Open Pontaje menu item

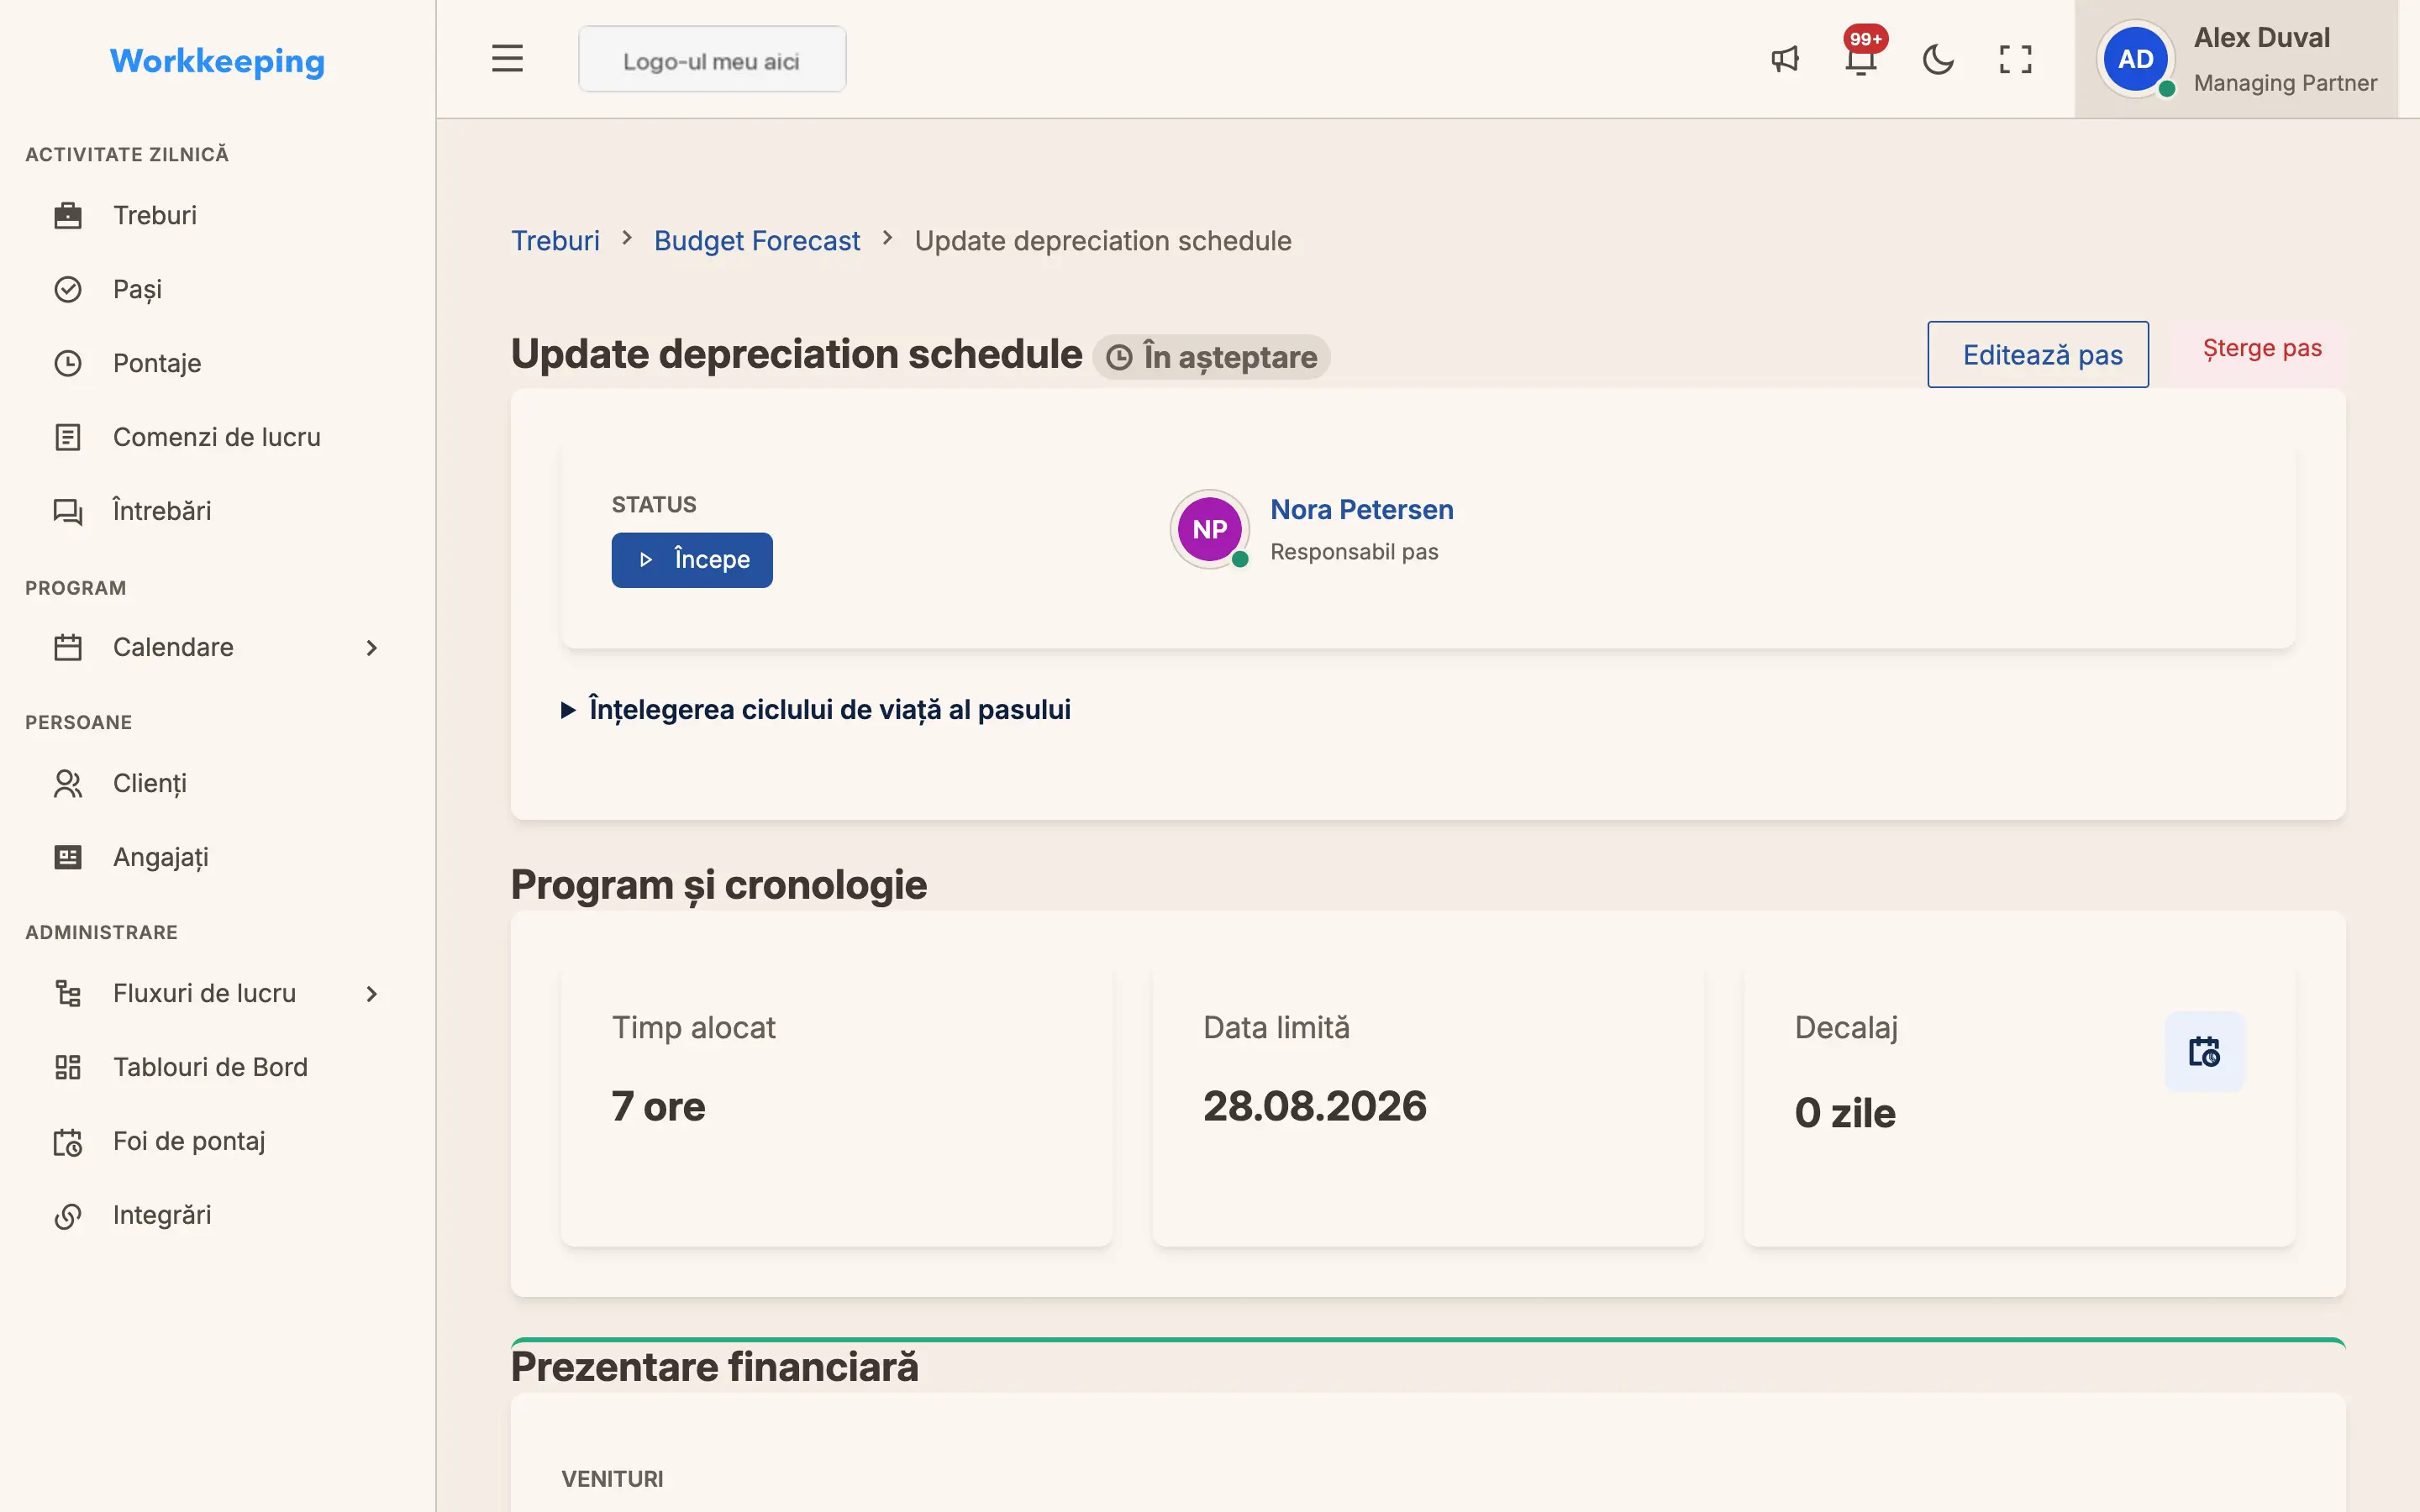(218, 363)
